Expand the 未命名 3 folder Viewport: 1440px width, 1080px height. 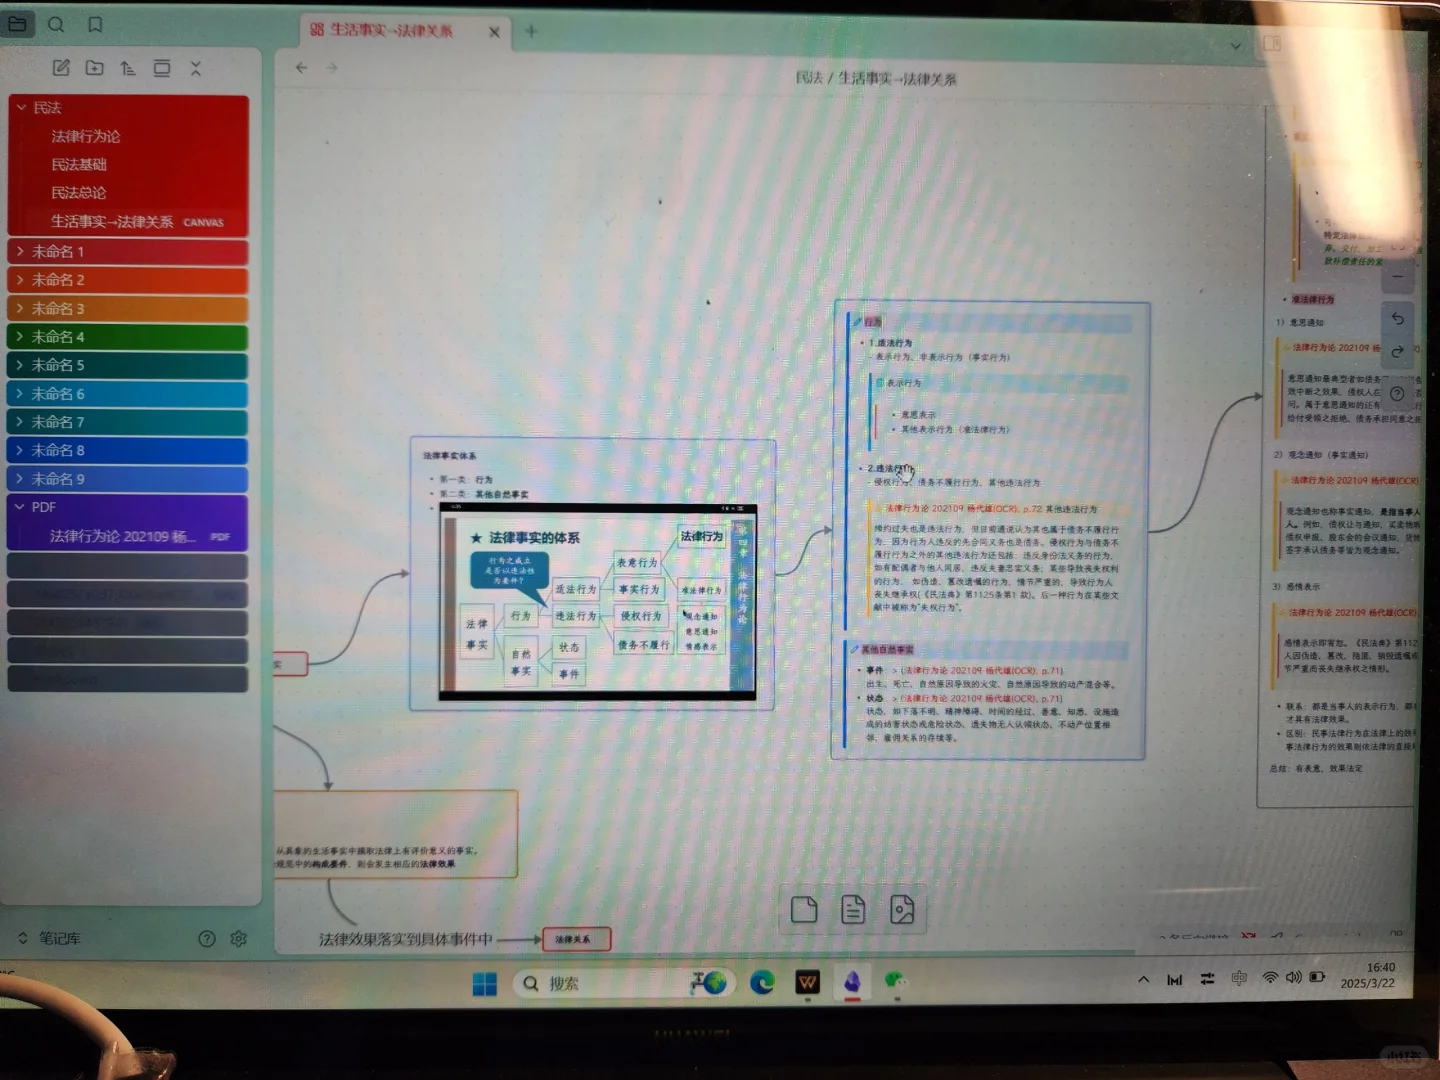[128, 309]
